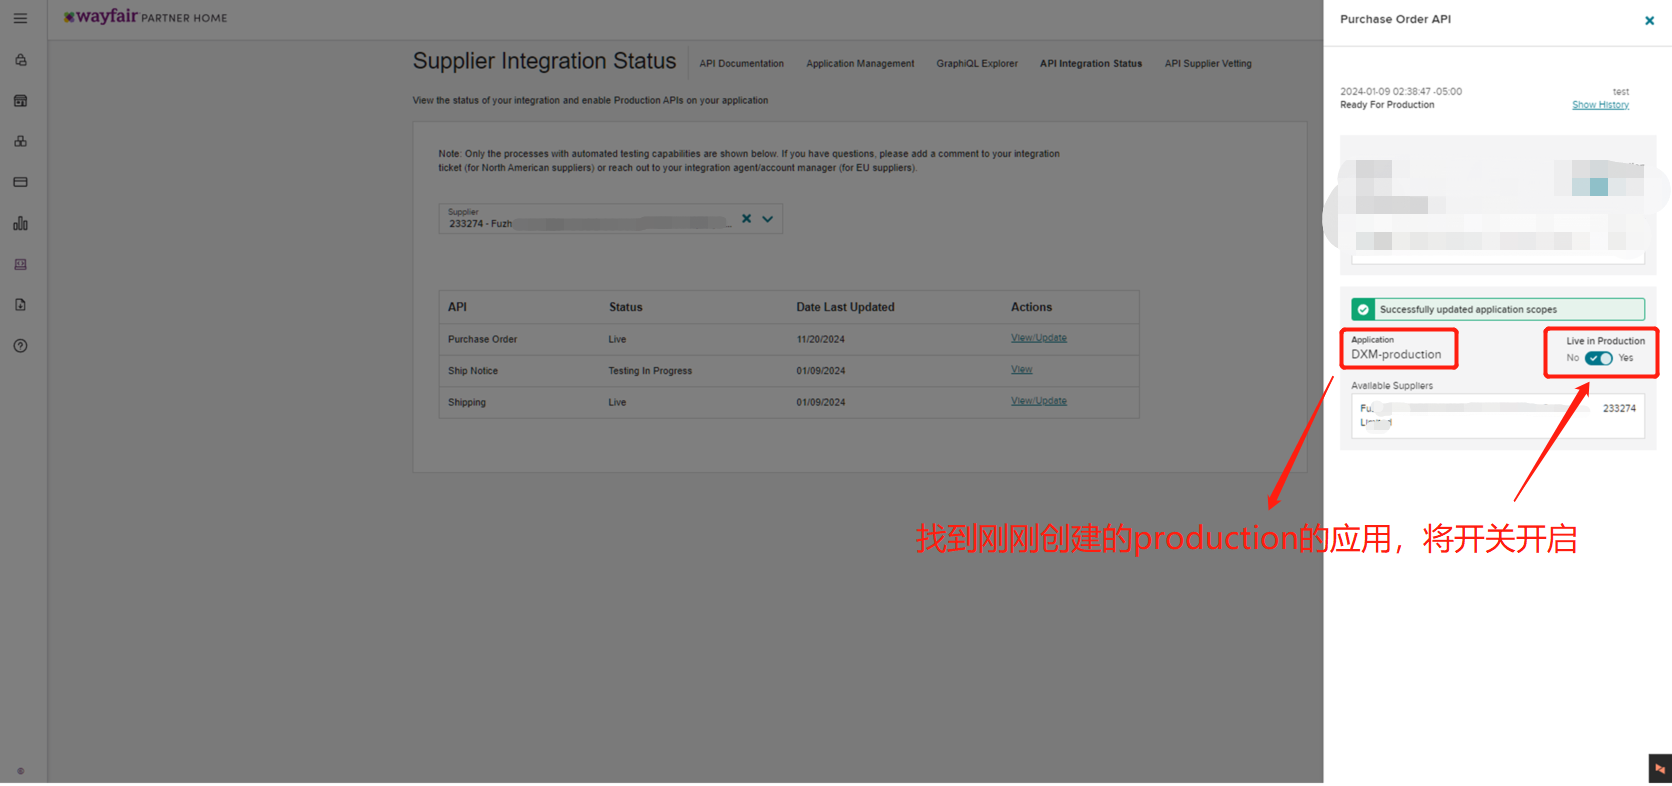1672x786 pixels.
Task: Open the file download icon in the sidebar
Action: click(x=20, y=305)
